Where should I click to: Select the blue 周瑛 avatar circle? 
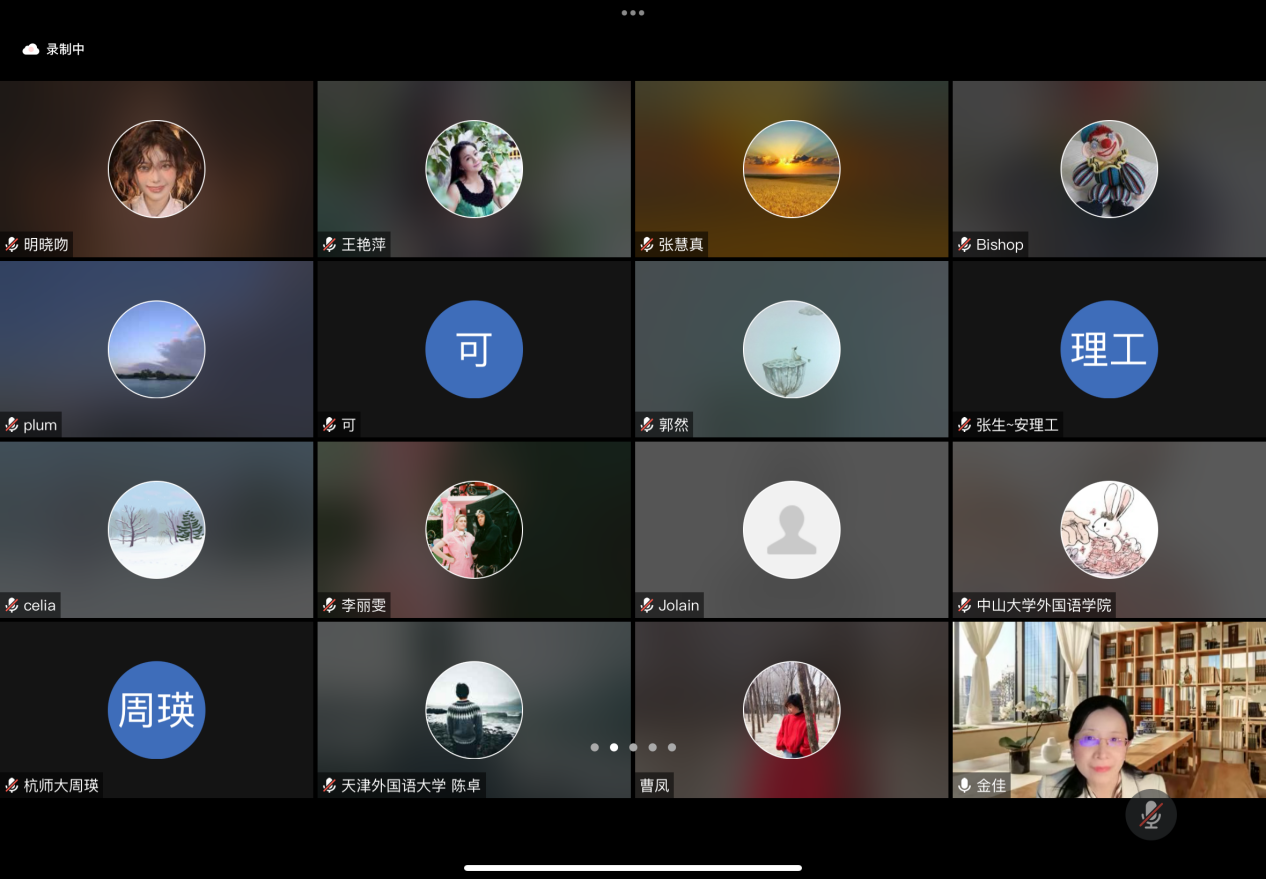pyautogui.click(x=157, y=710)
